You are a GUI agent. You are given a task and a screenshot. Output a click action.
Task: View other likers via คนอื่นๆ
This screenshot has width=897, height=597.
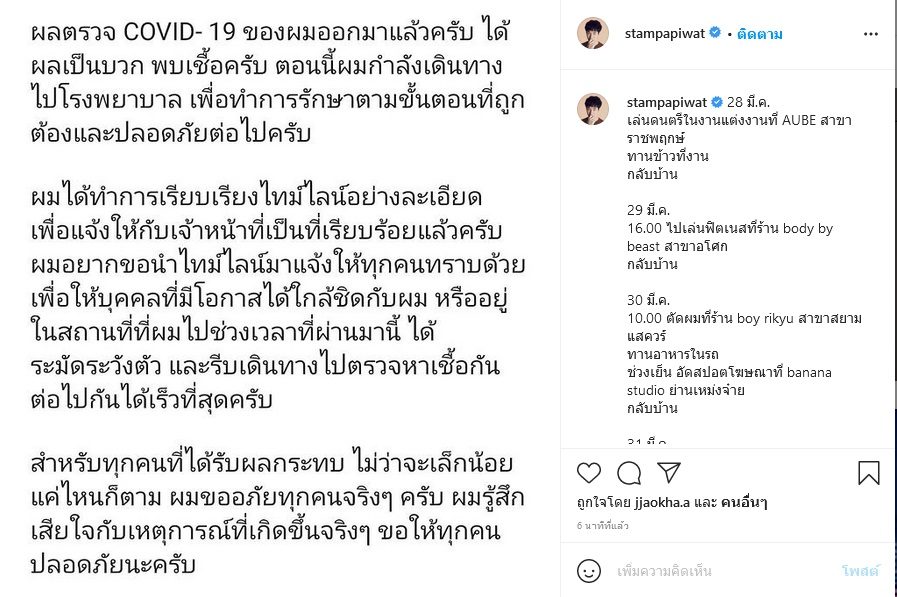tap(744, 503)
